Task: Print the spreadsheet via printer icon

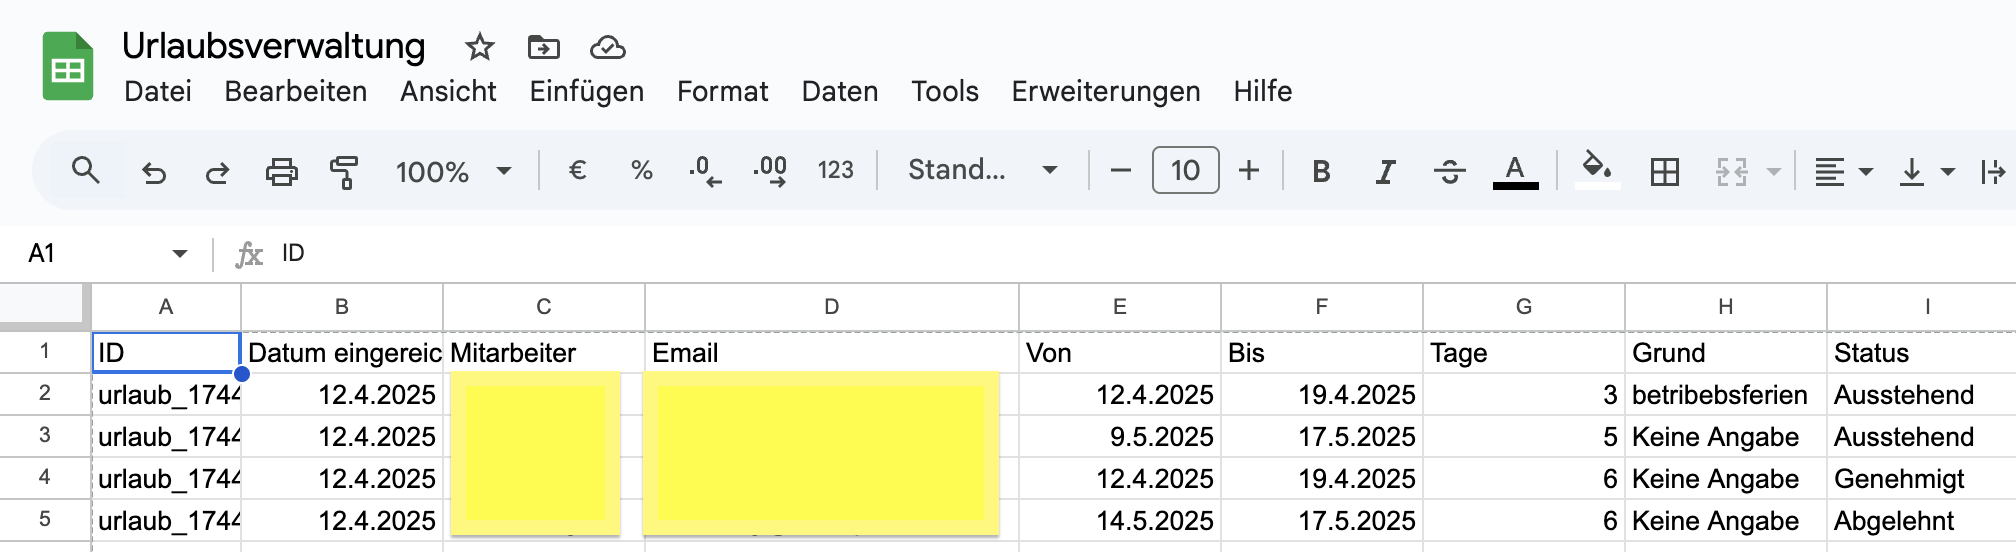Action: point(281,172)
